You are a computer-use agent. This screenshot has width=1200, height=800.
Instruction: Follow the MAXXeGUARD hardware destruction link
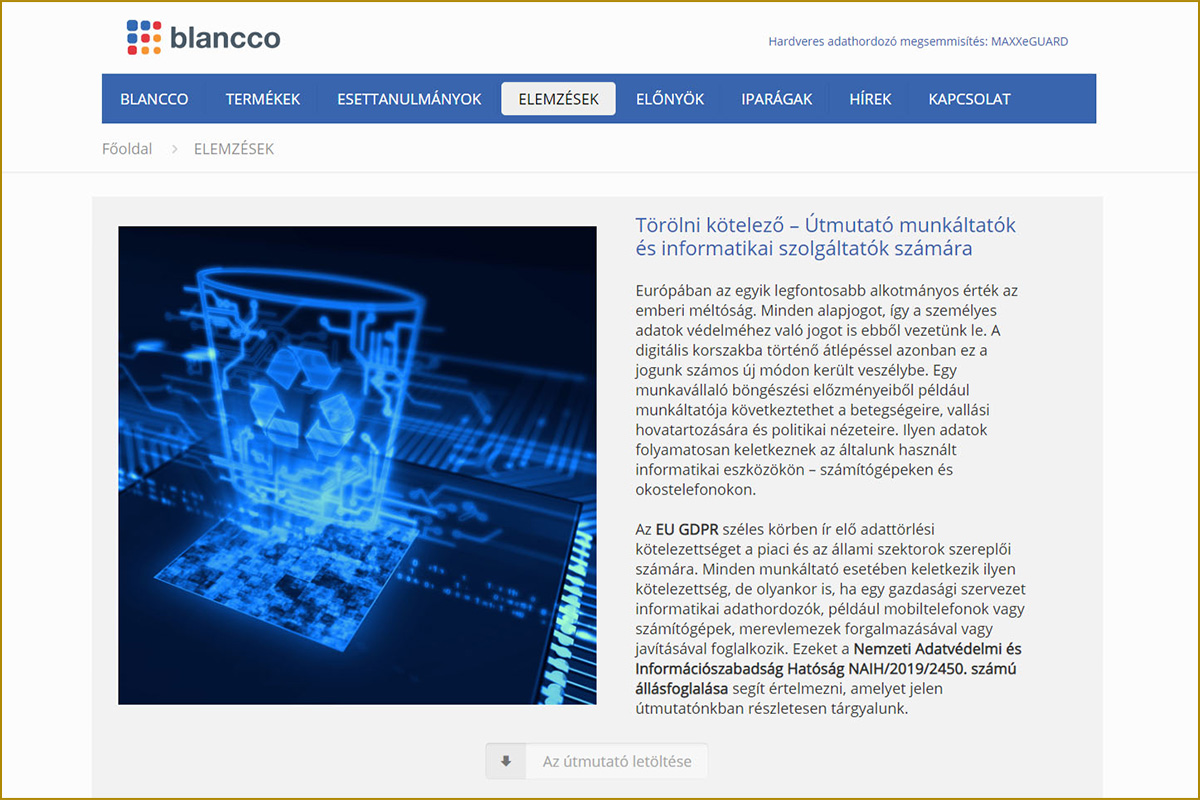point(918,42)
